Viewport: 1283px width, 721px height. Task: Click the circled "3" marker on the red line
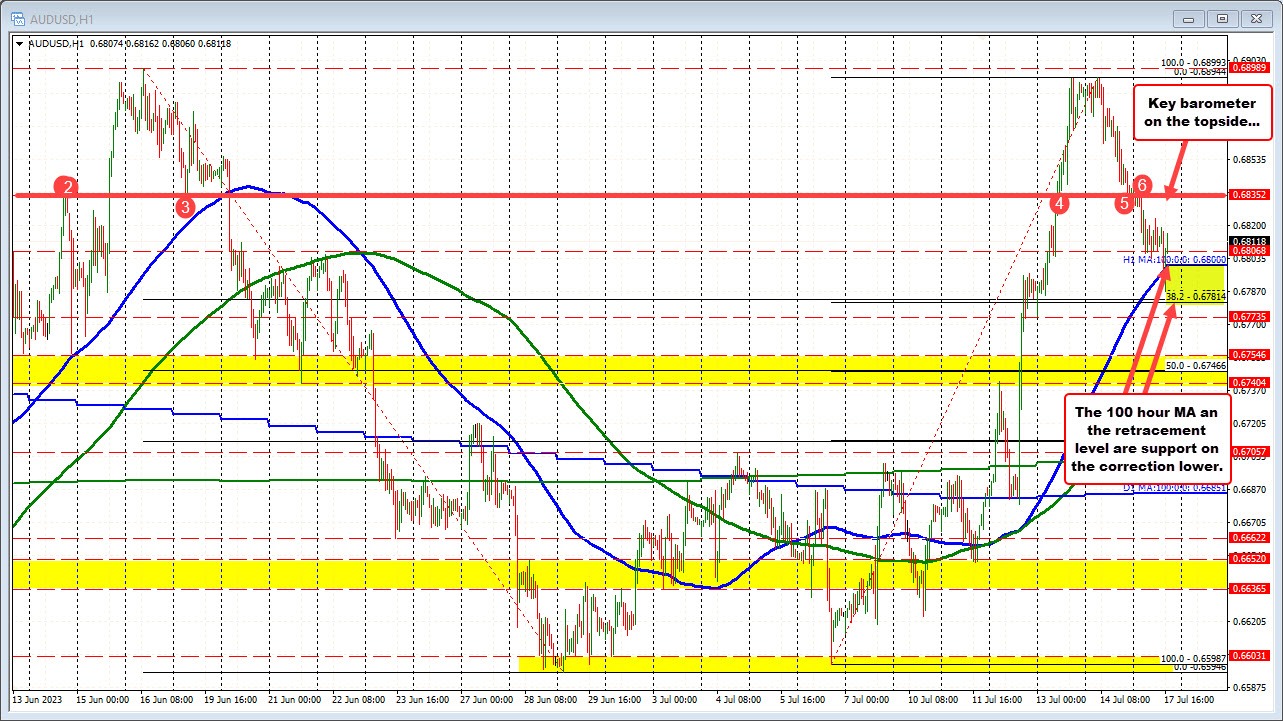pyautogui.click(x=184, y=207)
